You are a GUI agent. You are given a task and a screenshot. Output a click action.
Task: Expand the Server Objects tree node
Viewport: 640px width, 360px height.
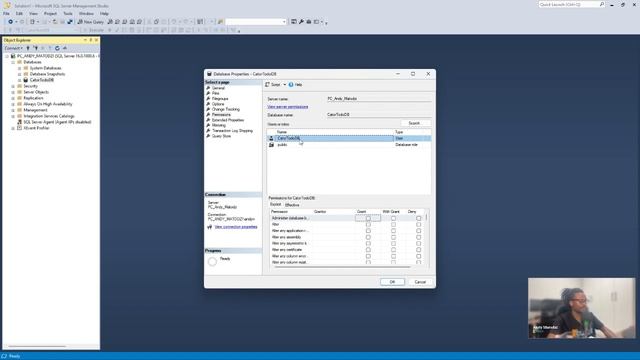tap(13, 92)
